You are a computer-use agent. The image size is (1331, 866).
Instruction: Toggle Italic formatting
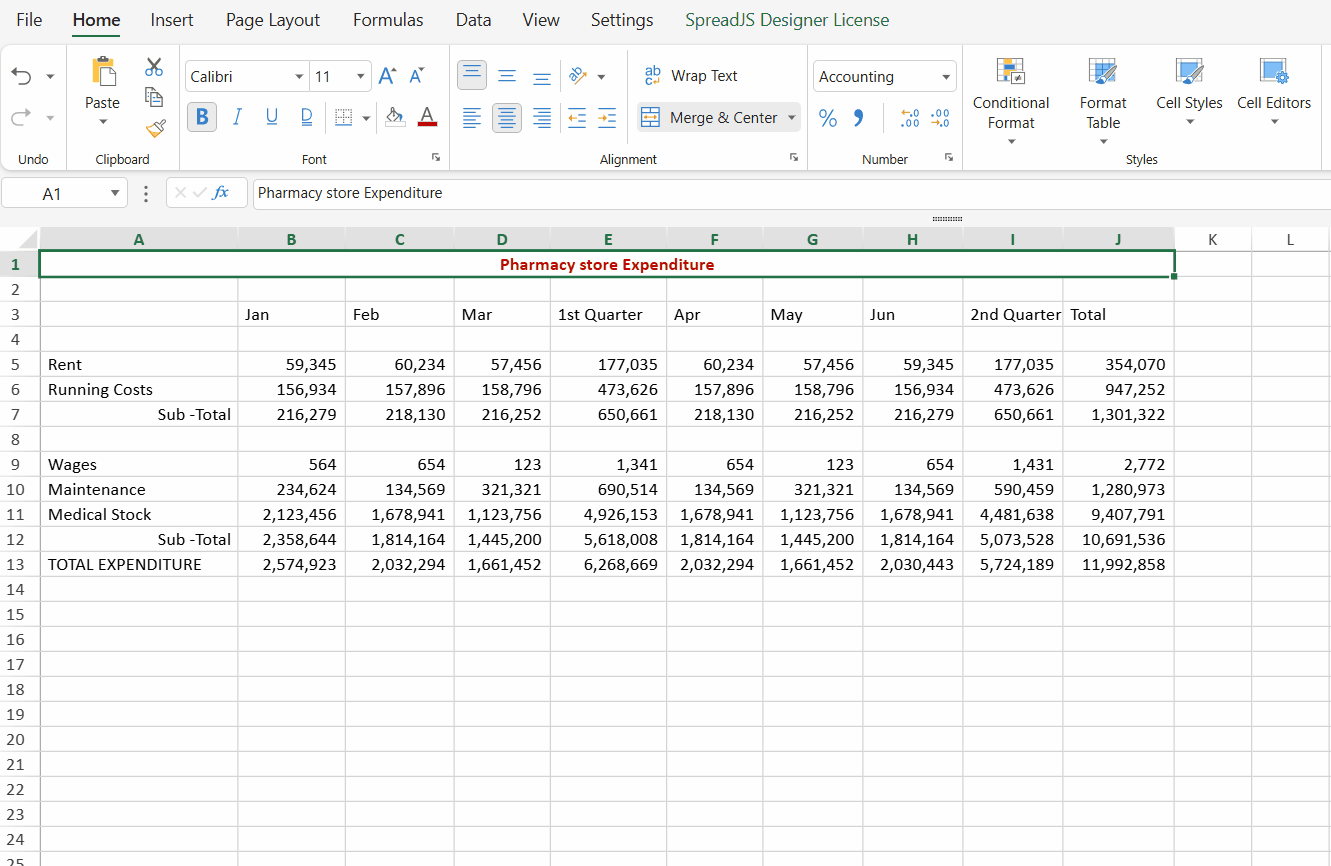tap(237, 117)
